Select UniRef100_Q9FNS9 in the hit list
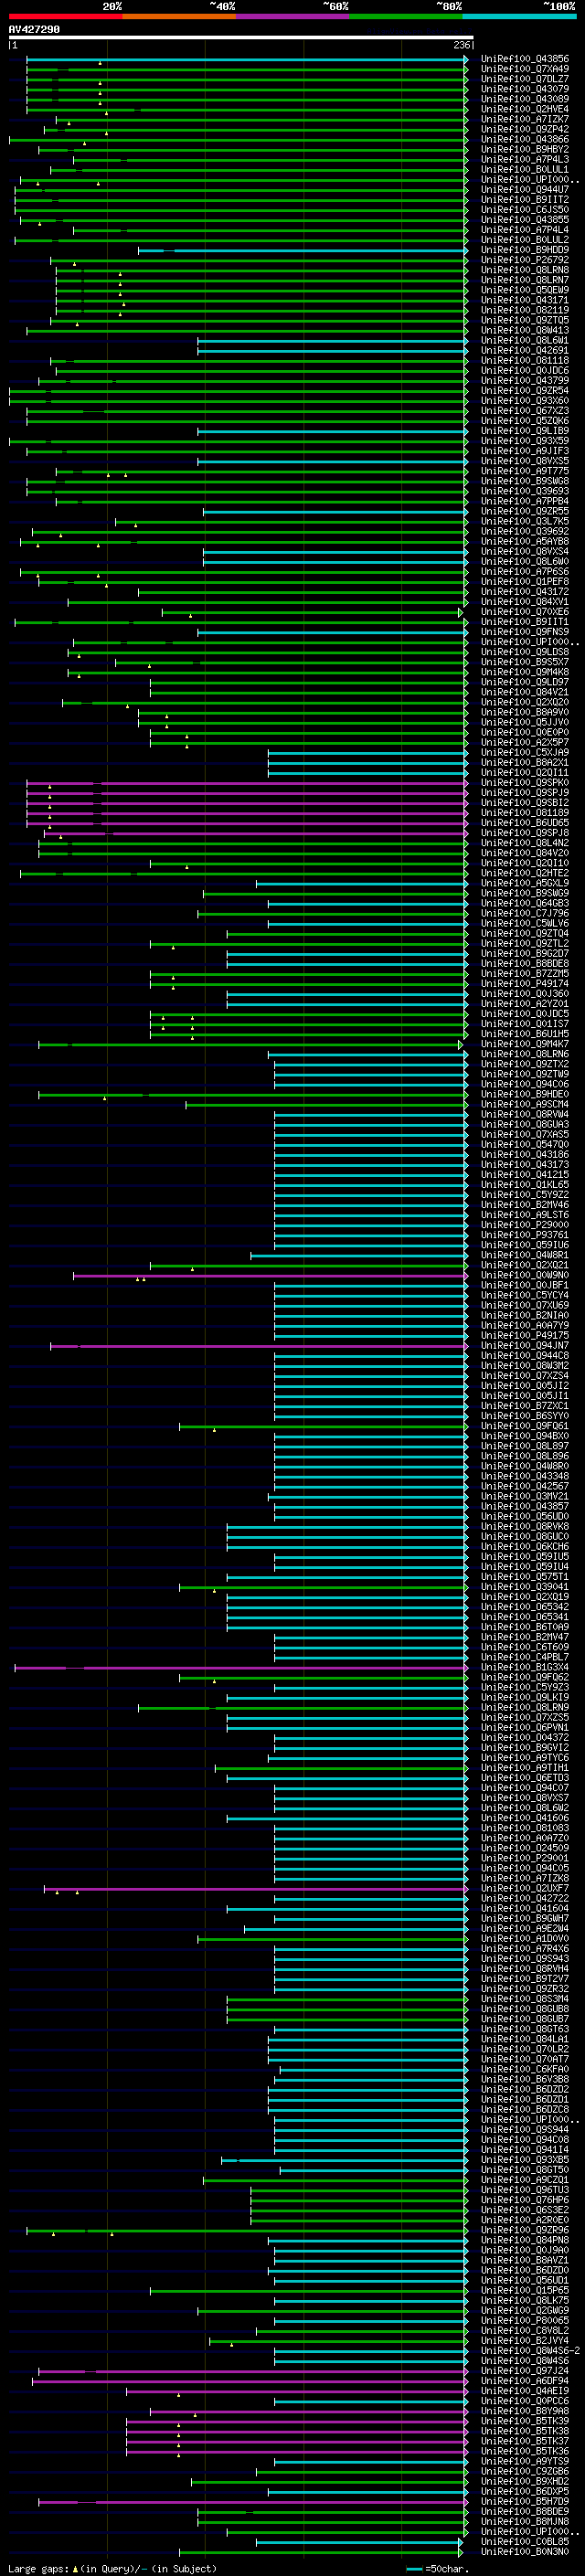The width and height of the screenshot is (585, 2576). tap(524, 632)
